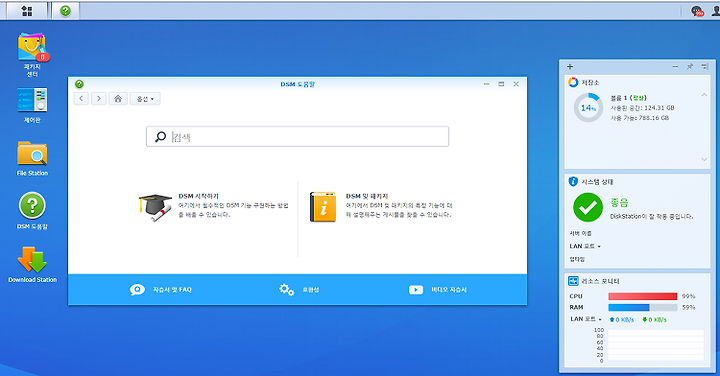Go back in DSM Help window

[81, 99]
